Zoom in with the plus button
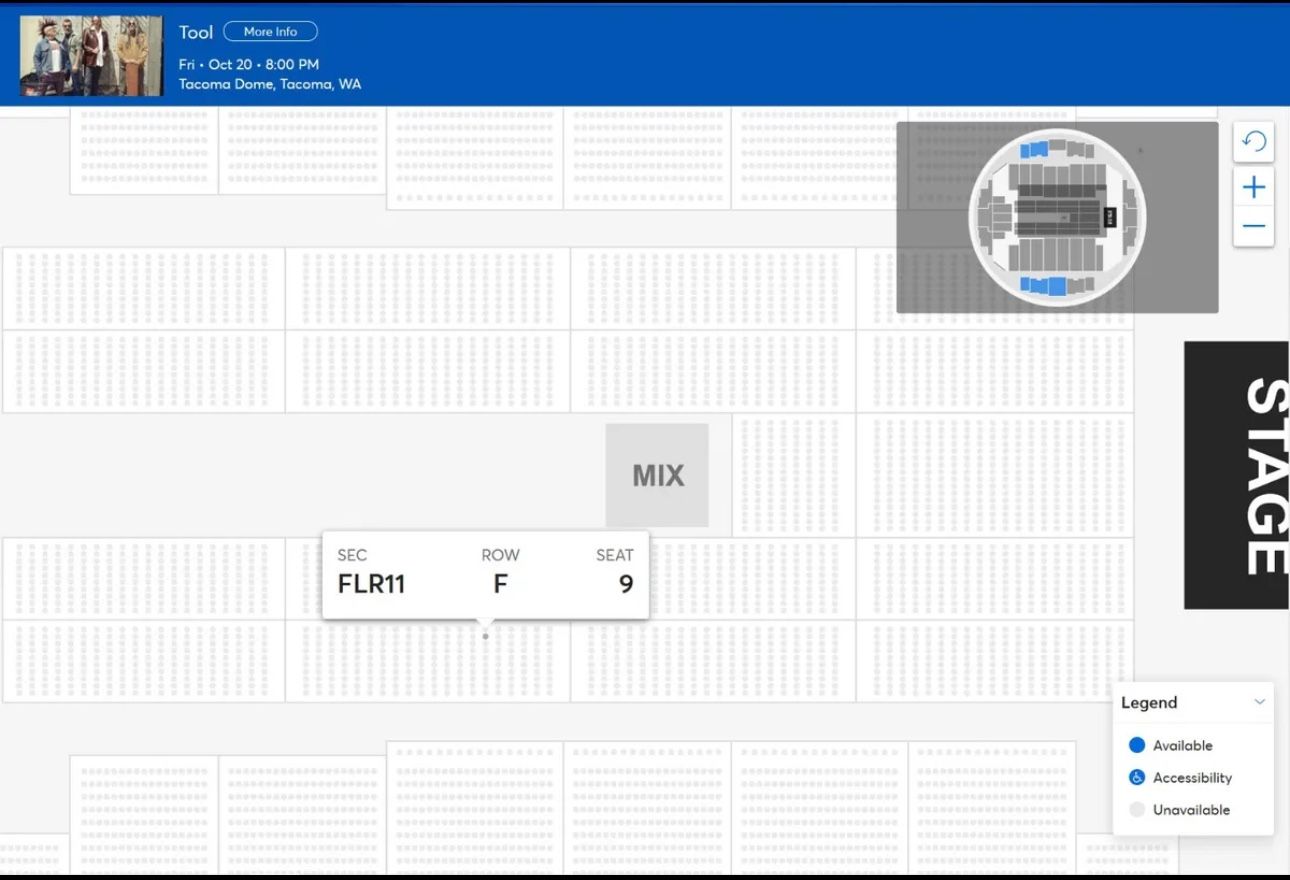This screenshot has height=880, width=1290. pyautogui.click(x=1253, y=187)
